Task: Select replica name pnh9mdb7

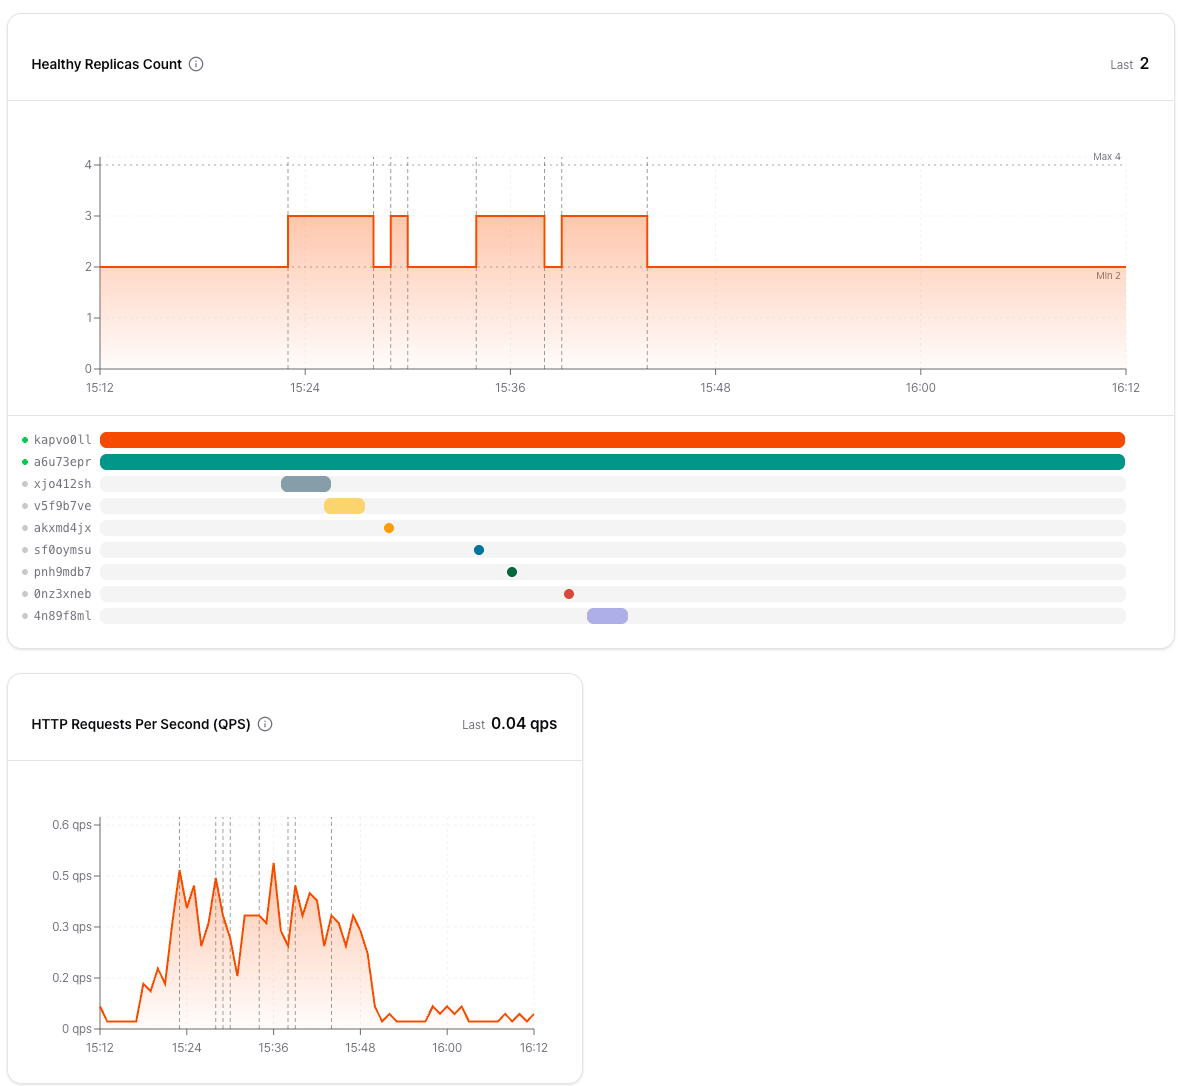Action: pyautogui.click(x=62, y=572)
